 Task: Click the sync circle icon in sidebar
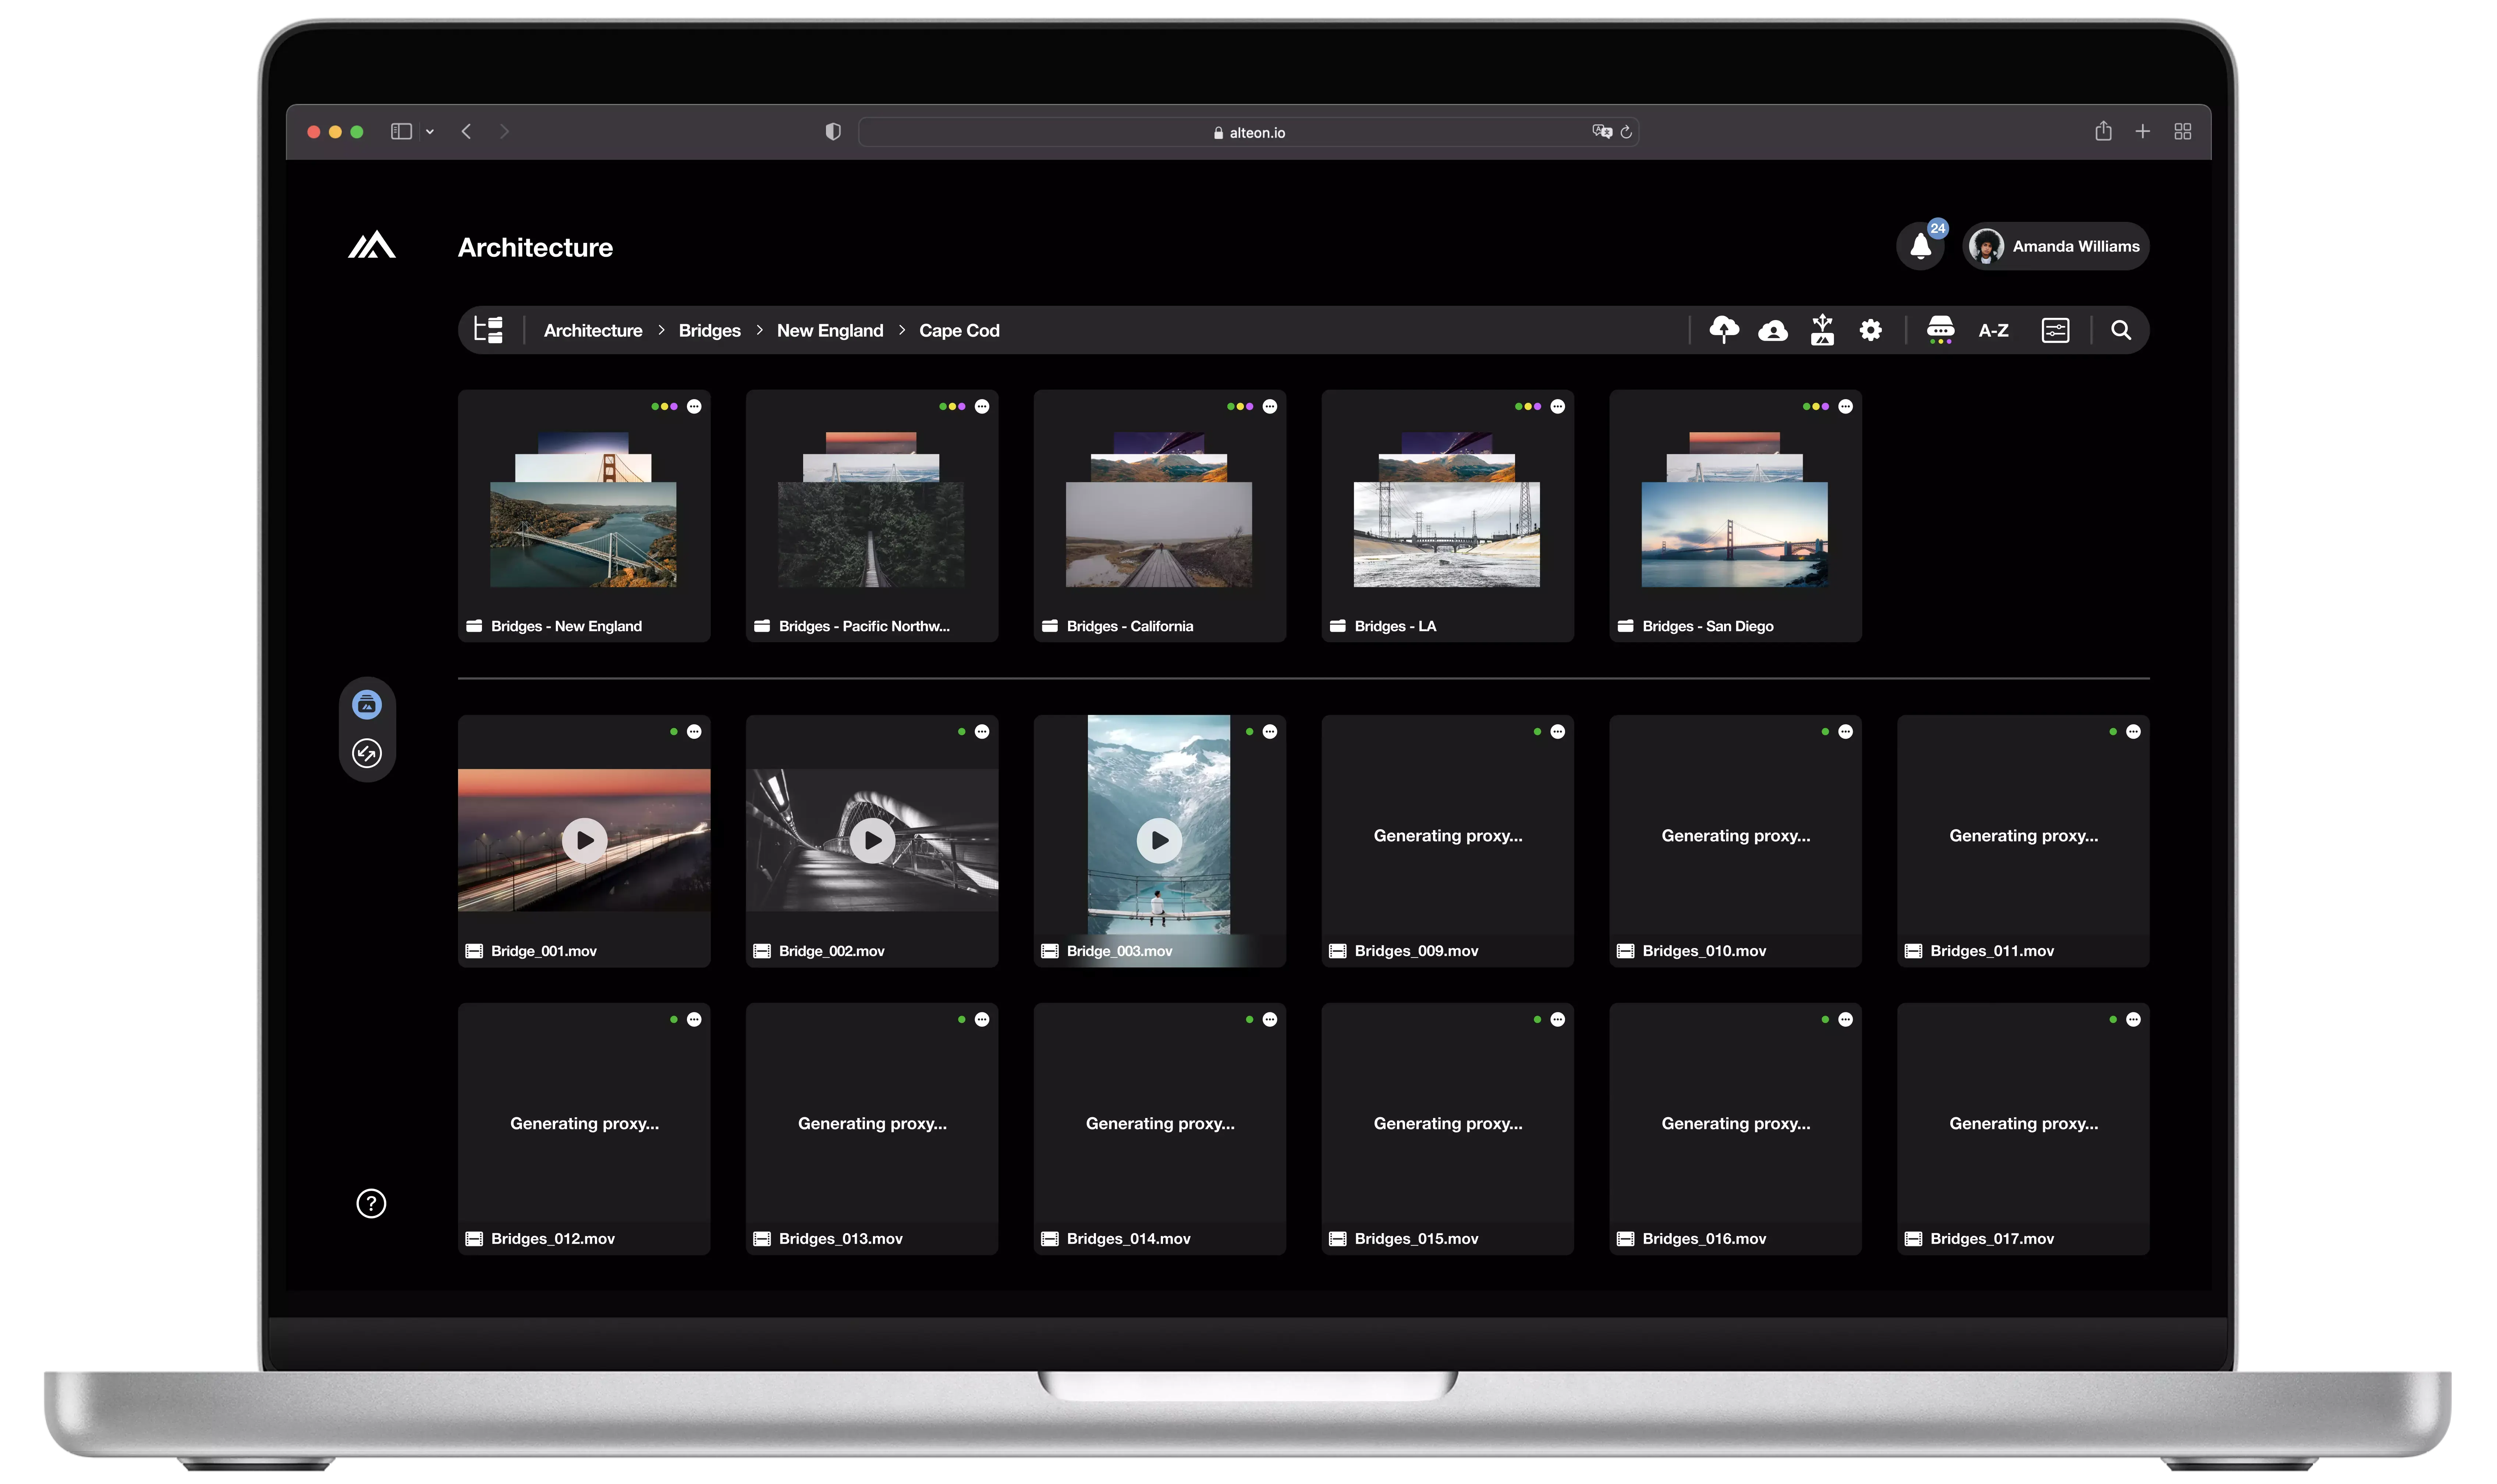coord(367,753)
